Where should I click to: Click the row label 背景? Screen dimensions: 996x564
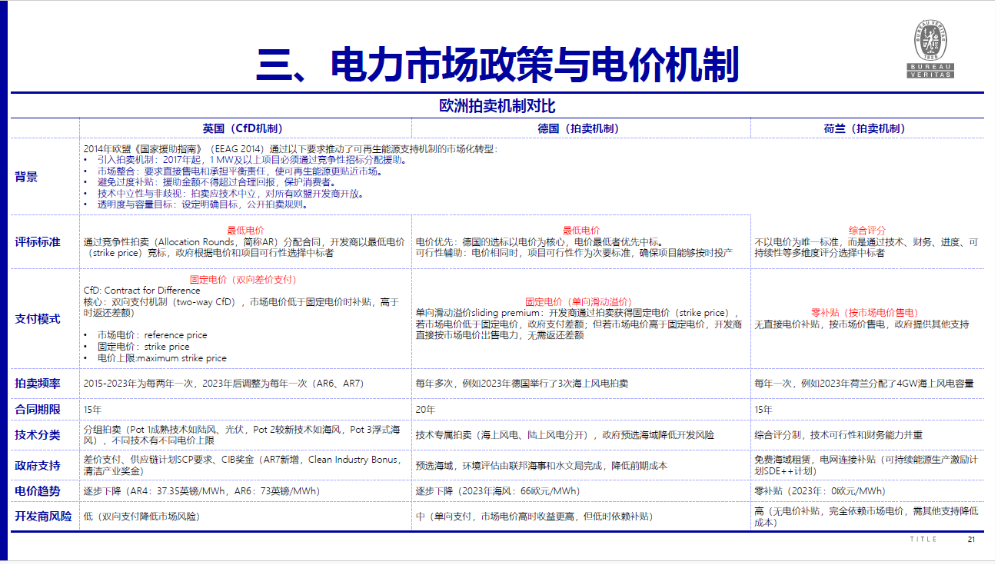[x=26, y=177]
